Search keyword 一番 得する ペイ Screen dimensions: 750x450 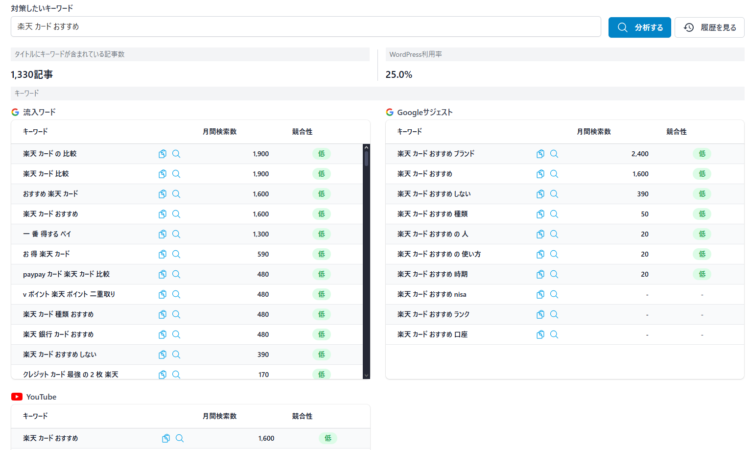(x=176, y=234)
